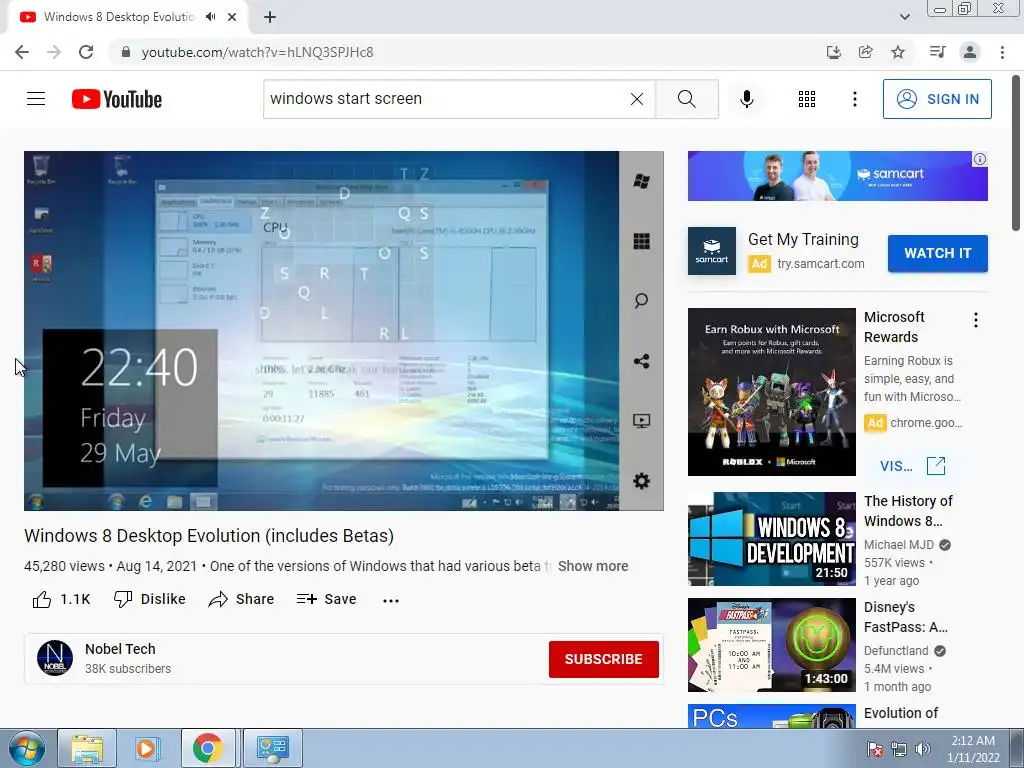This screenshot has width=1024, height=768.
Task: Open the Michael MJD channel name
Action: [x=899, y=545]
